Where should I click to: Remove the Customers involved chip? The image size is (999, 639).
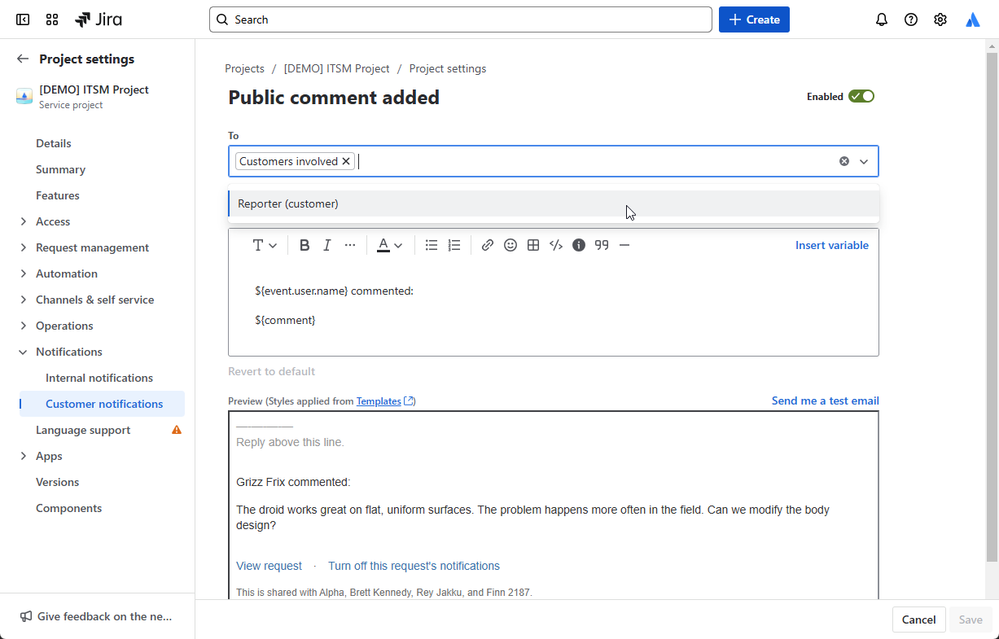[x=346, y=161]
